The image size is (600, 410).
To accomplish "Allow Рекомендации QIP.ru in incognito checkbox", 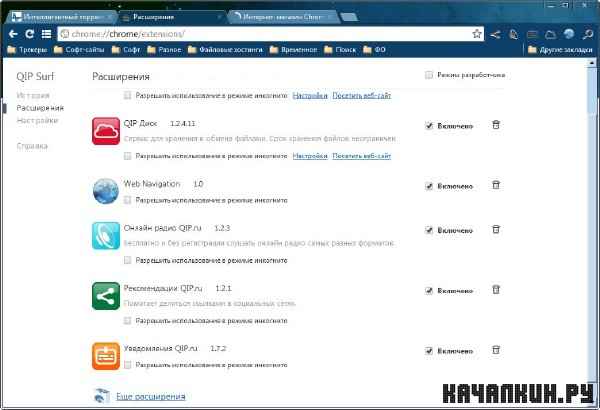I will (x=127, y=320).
